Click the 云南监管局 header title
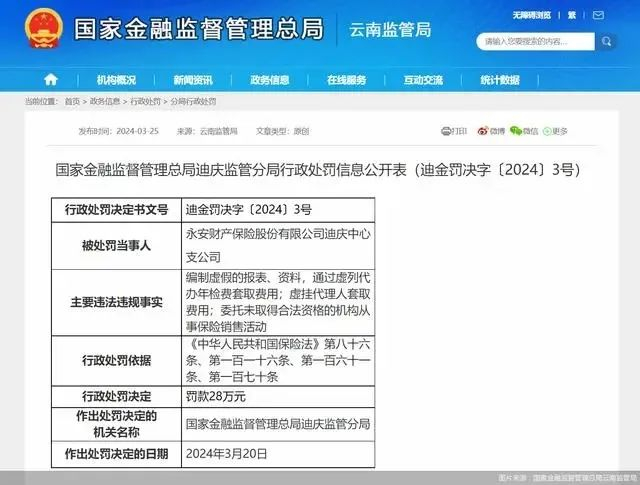 390,30
